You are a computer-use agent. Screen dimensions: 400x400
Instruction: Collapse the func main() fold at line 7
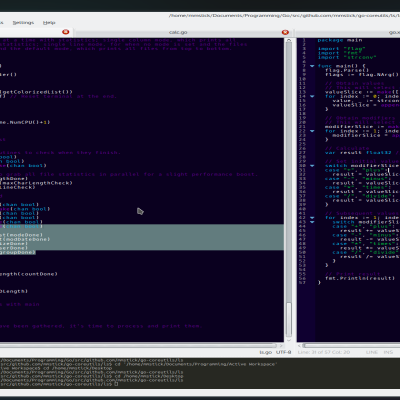312,66
